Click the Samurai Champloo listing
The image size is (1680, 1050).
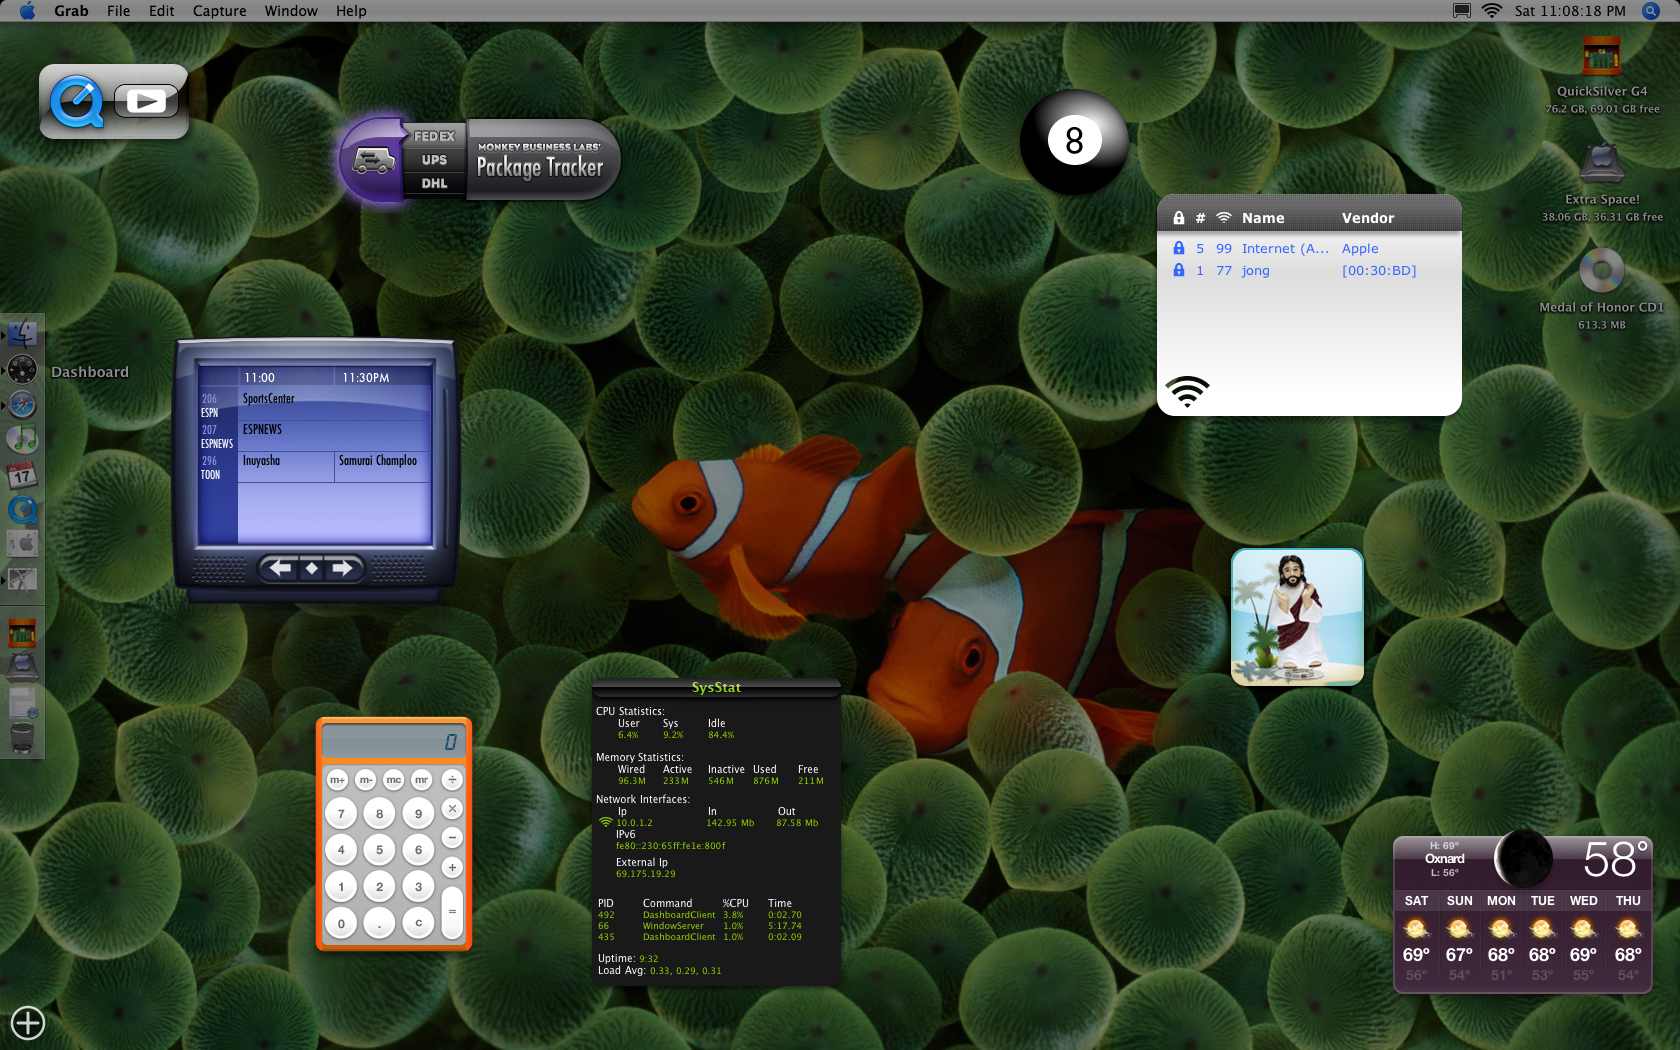point(383,466)
